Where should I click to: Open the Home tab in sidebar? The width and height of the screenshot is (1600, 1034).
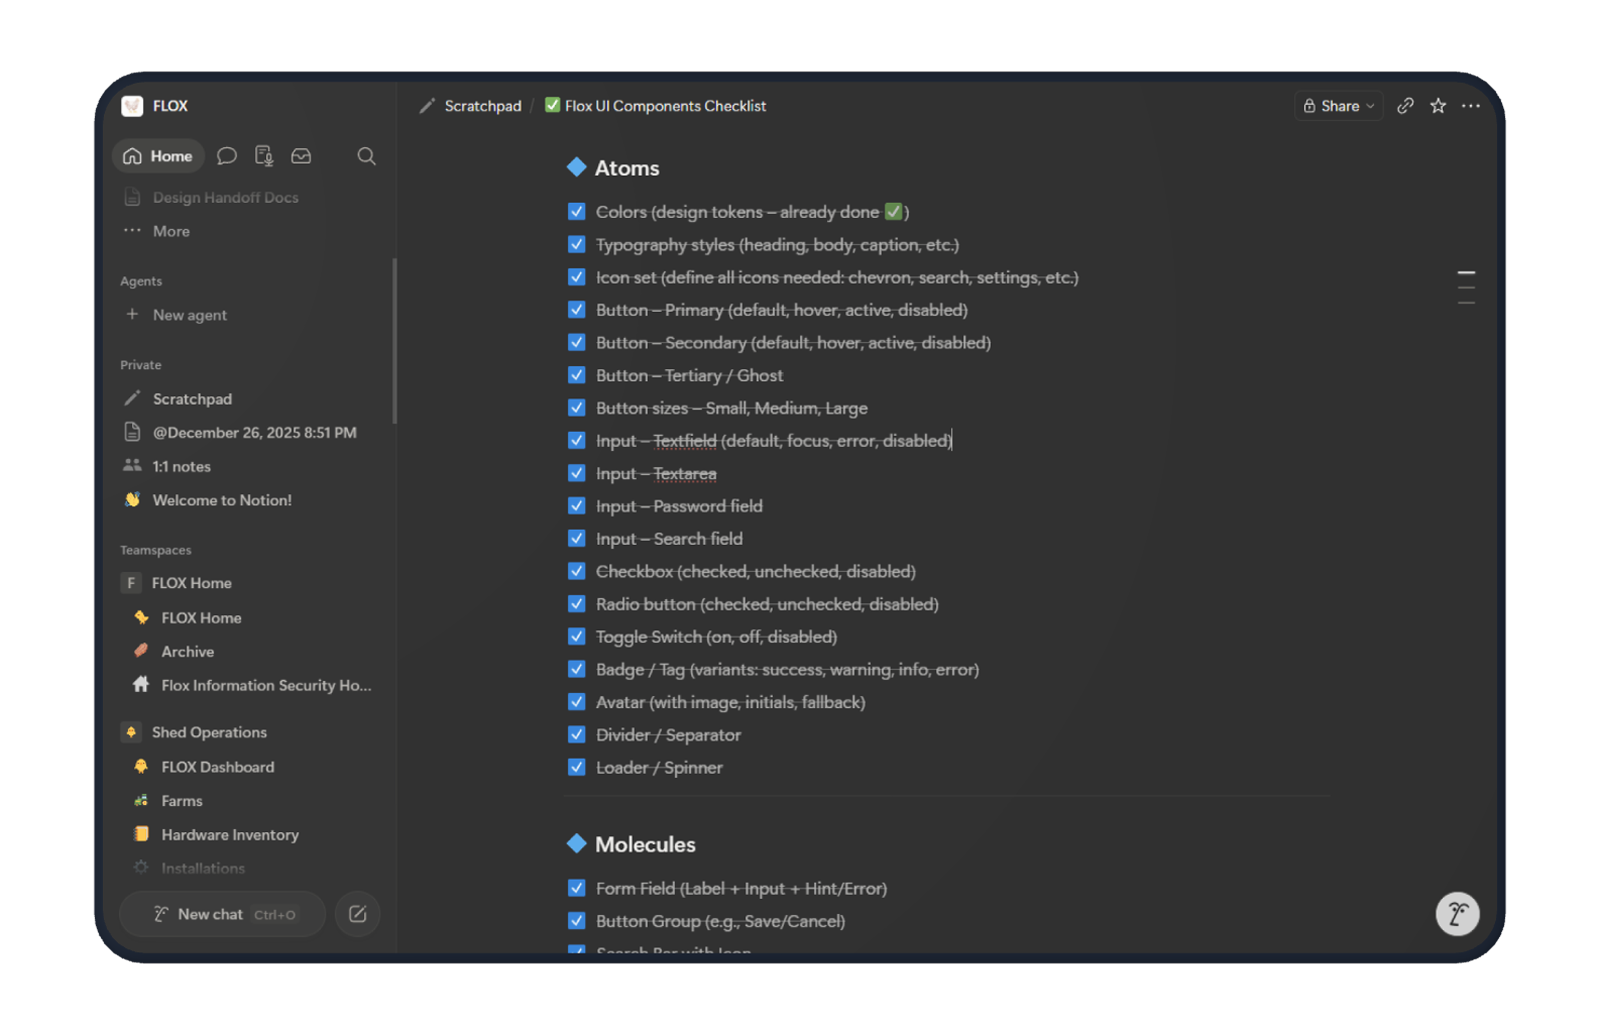(158, 156)
